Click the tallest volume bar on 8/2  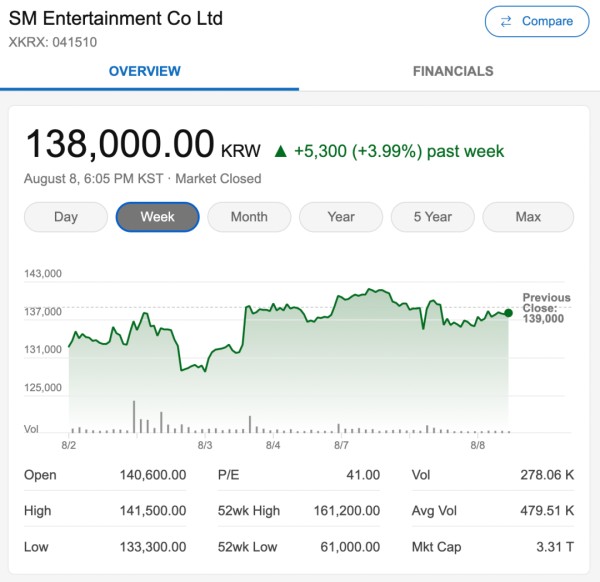coord(134,417)
